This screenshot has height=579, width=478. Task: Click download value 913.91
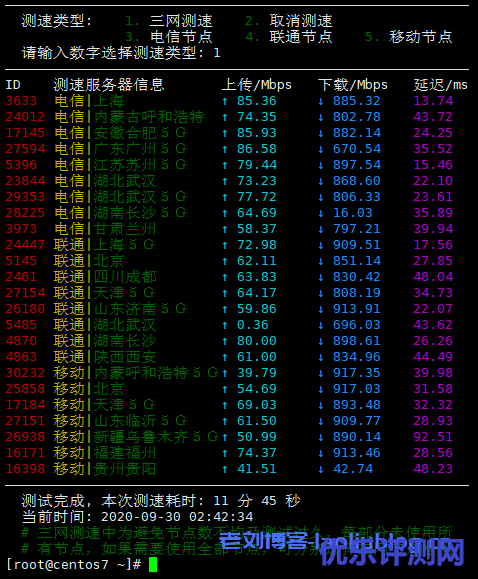coord(357,309)
